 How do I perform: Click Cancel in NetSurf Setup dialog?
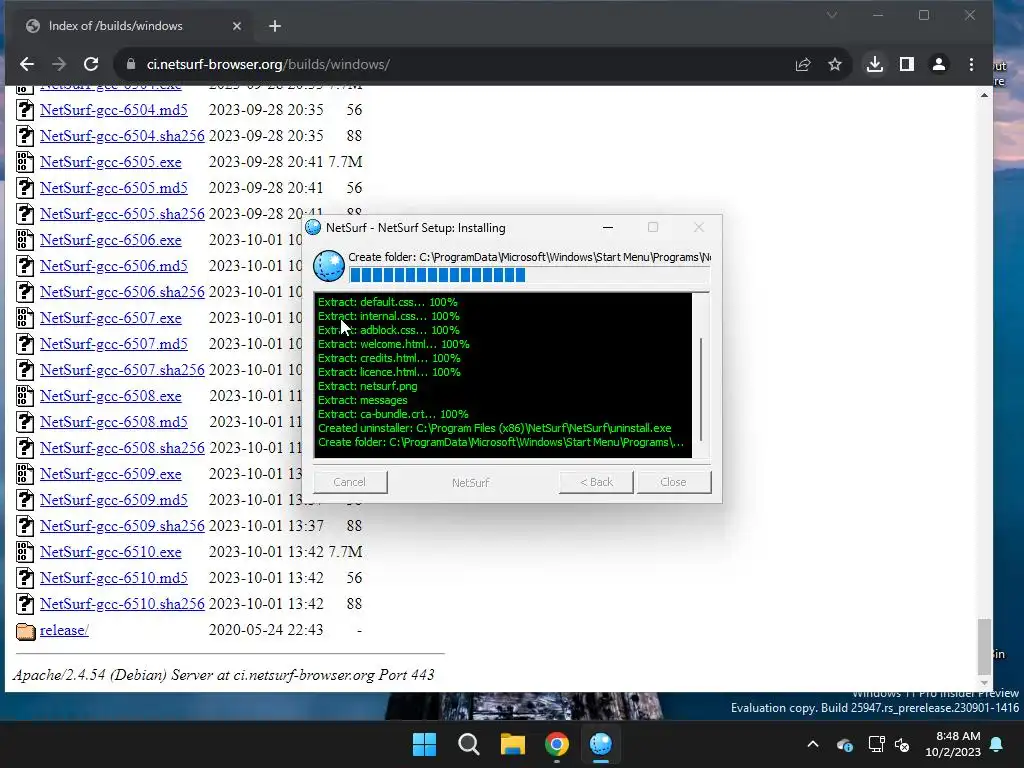350,482
